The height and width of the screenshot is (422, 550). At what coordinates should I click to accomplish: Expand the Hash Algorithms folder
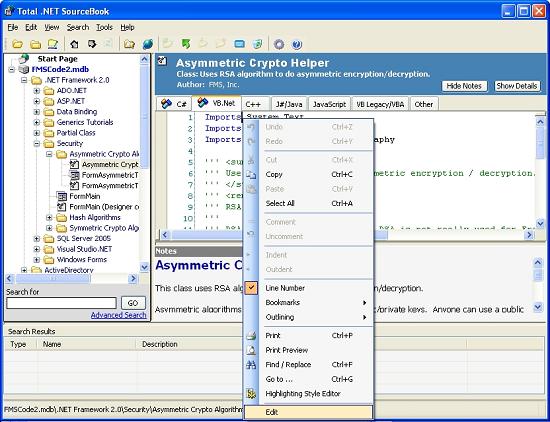(49, 217)
